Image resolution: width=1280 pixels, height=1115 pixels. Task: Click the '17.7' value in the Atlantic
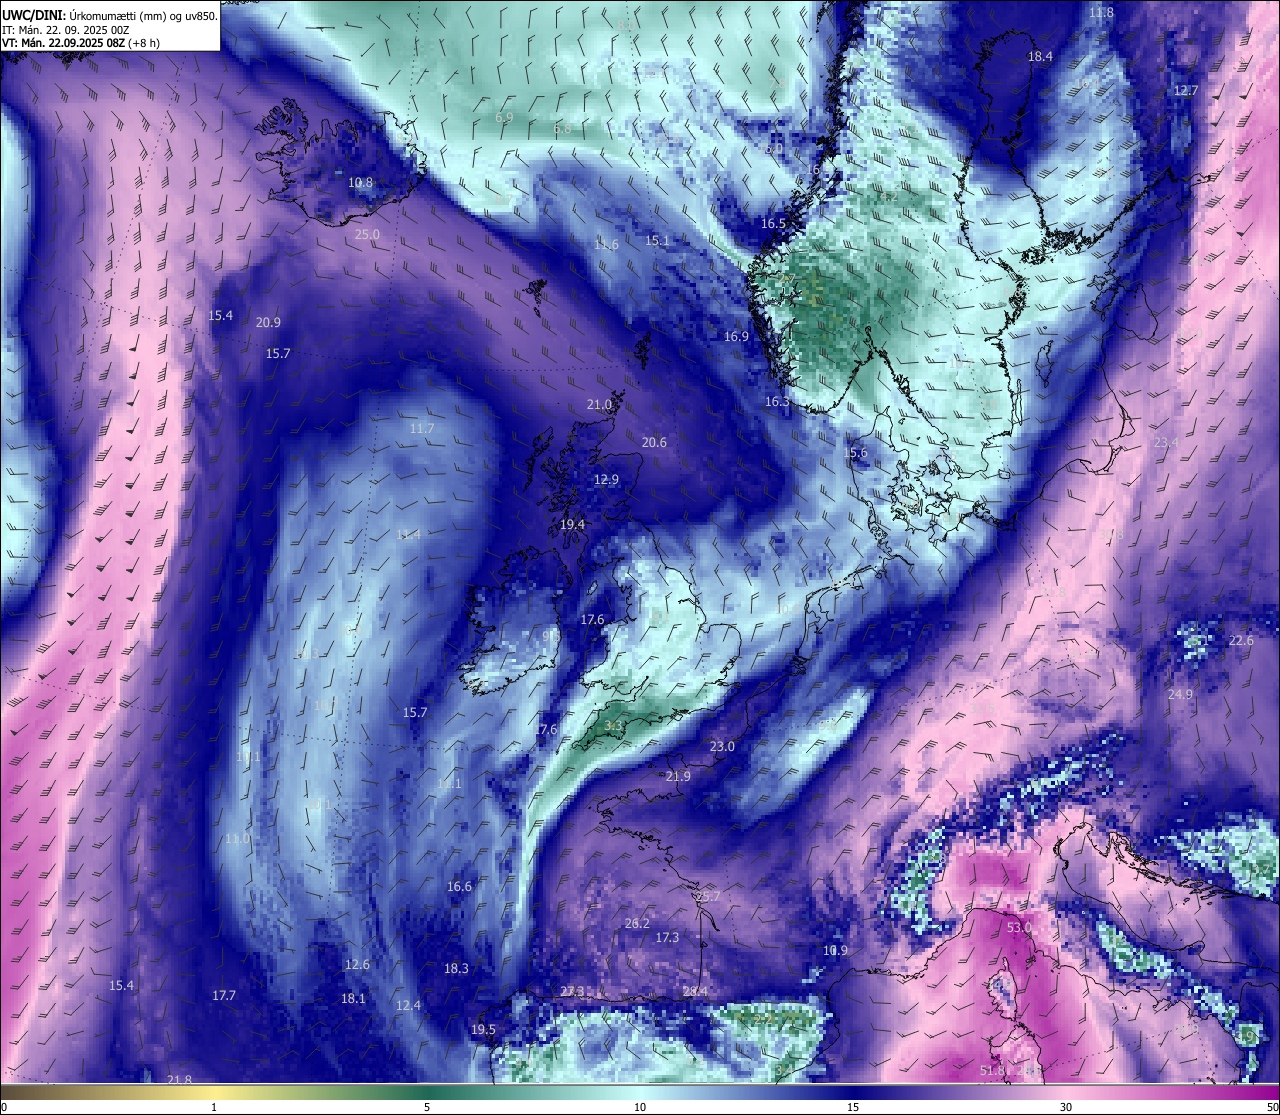point(224,996)
